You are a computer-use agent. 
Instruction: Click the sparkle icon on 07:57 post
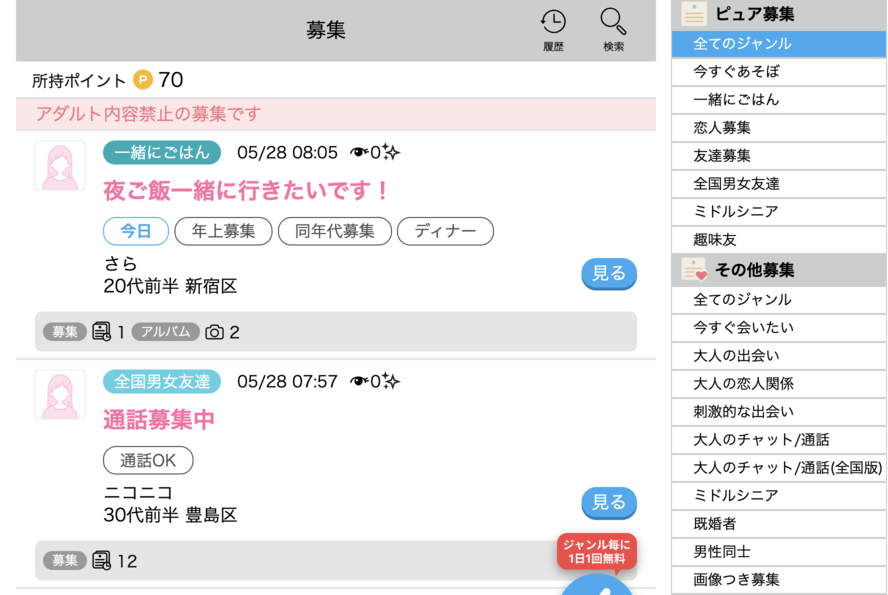click(x=391, y=382)
